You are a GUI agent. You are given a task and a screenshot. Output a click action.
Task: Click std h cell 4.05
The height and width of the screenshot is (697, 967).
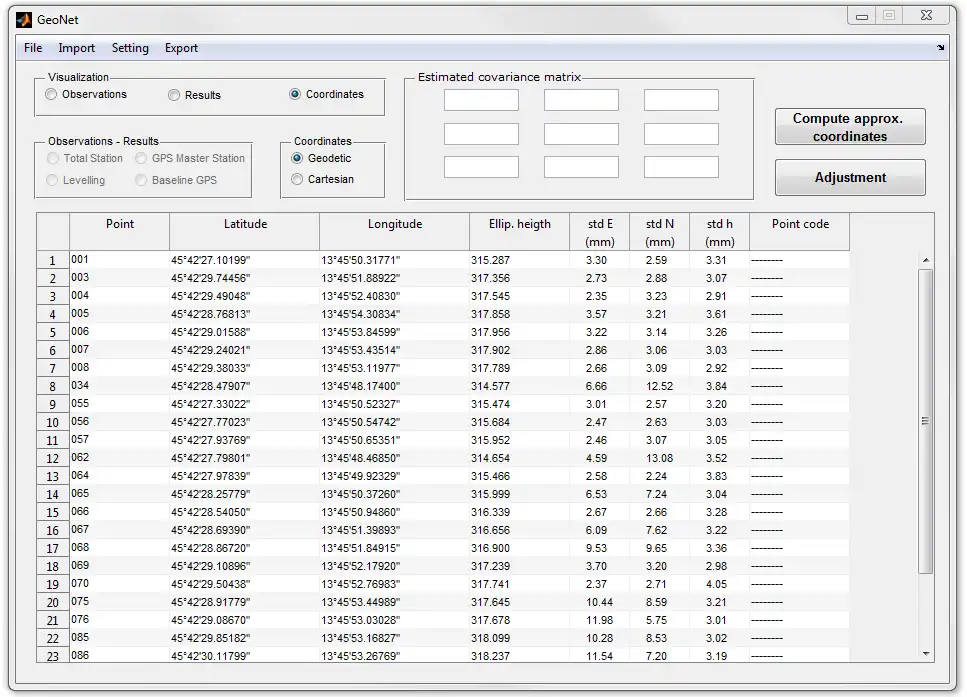coord(719,584)
